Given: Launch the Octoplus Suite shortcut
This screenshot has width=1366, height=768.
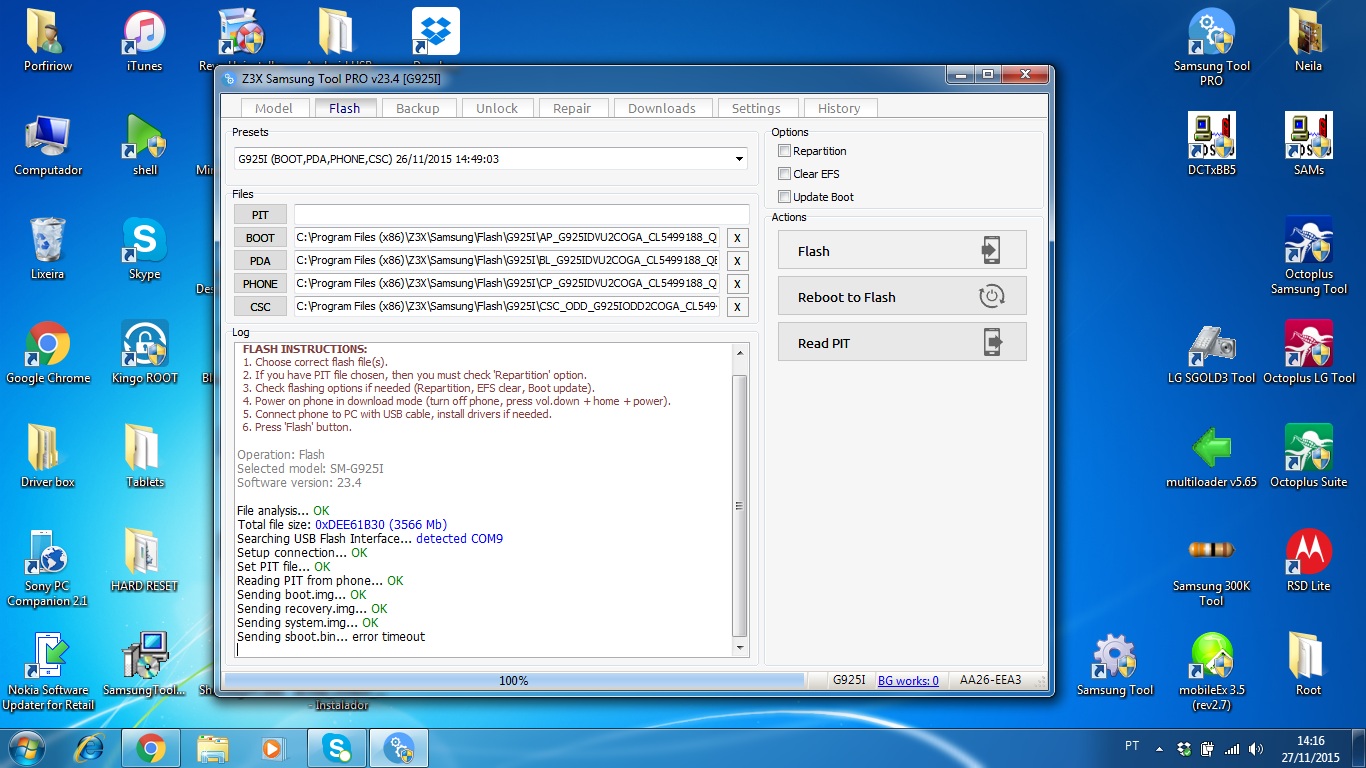Looking at the screenshot, I should (x=1308, y=457).
